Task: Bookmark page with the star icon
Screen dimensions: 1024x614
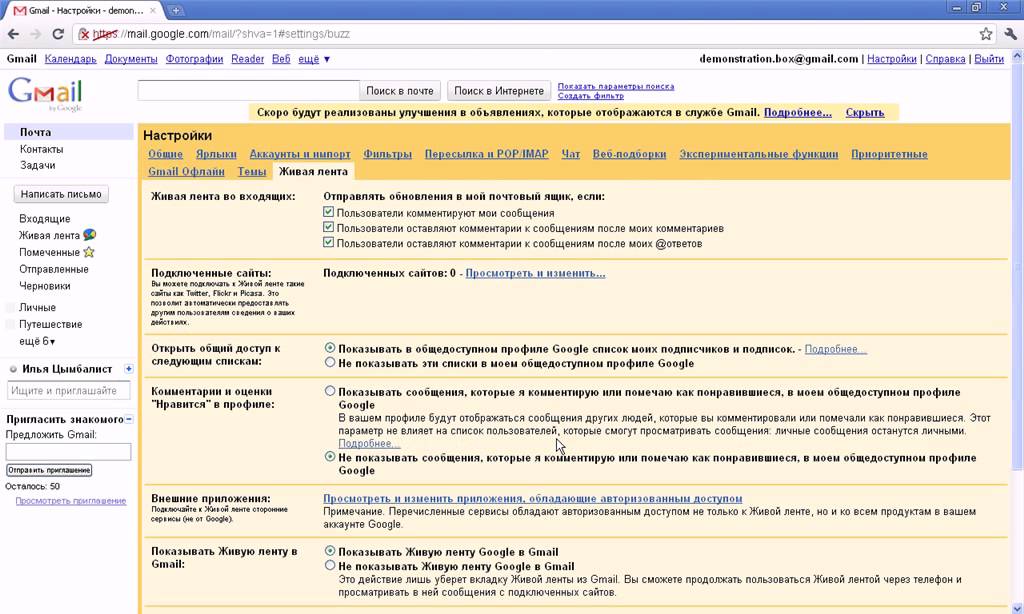Action: (985, 34)
